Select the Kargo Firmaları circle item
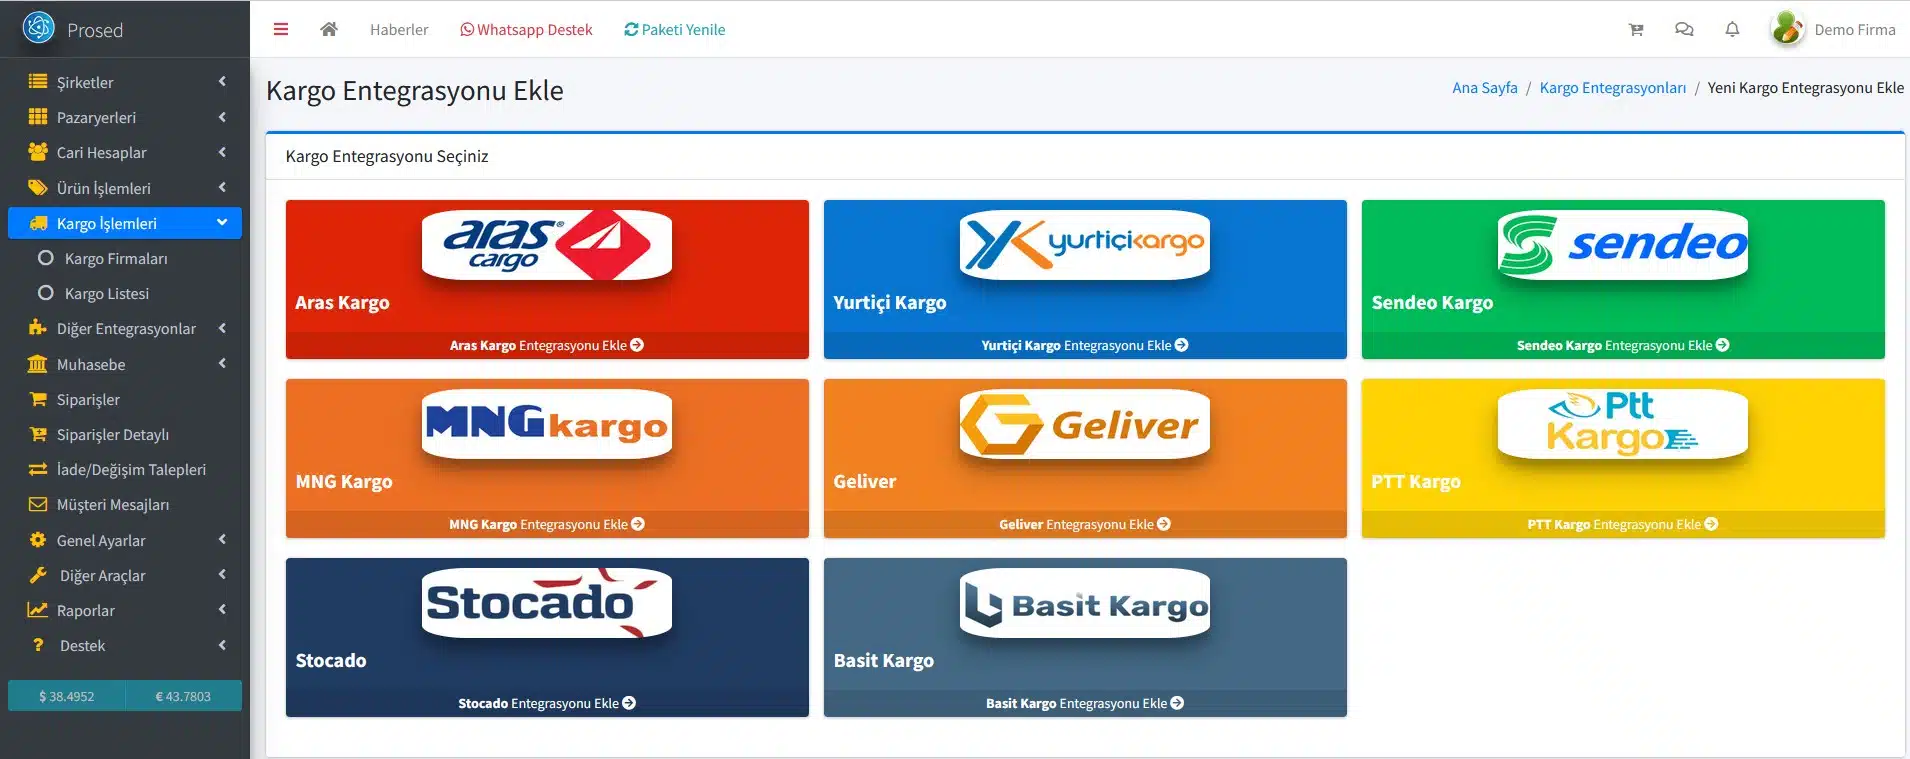Screen dimensions: 1910x759 (45, 258)
